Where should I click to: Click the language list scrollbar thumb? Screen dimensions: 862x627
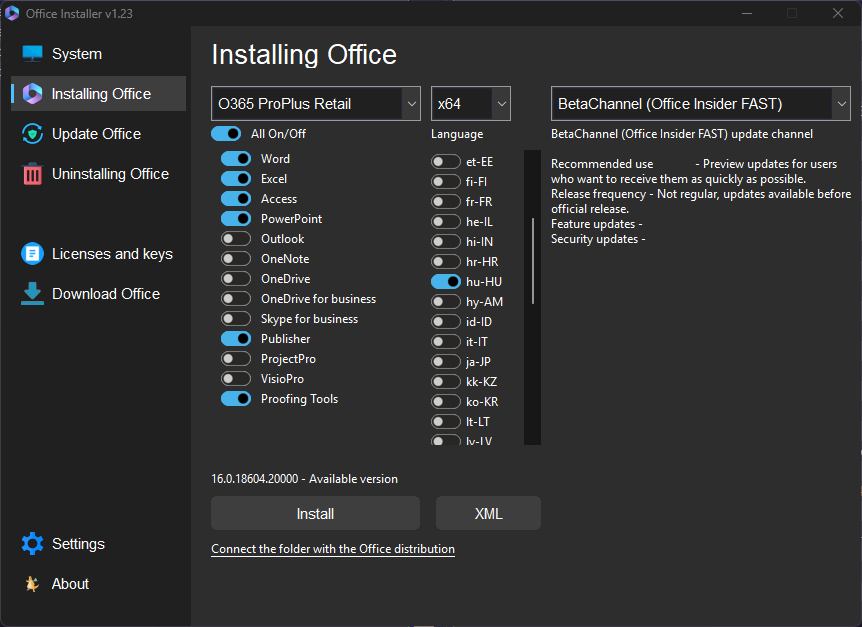tap(533, 261)
